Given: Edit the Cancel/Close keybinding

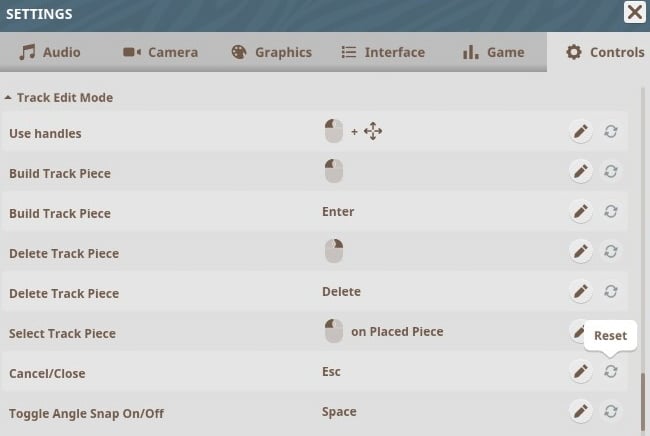Looking at the screenshot, I should [x=580, y=372].
